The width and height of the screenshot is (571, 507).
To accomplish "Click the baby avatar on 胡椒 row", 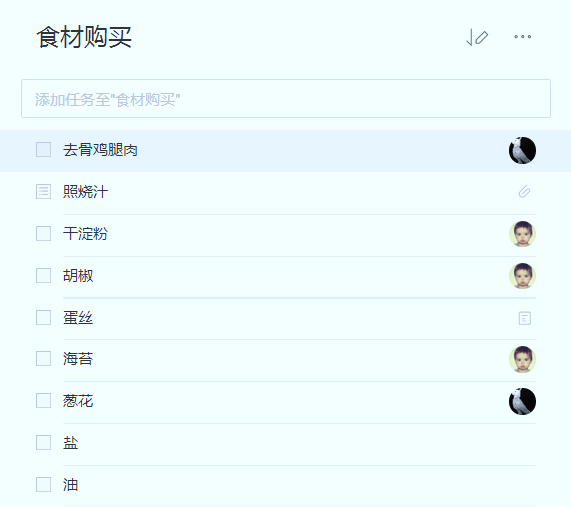I will (522, 276).
